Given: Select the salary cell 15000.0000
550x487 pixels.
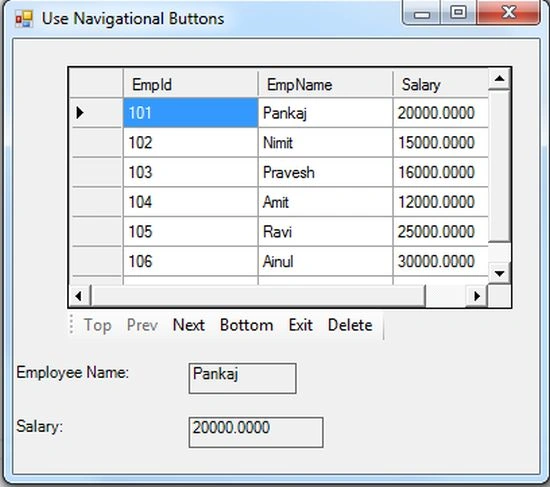Looking at the screenshot, I should (441, 142).
